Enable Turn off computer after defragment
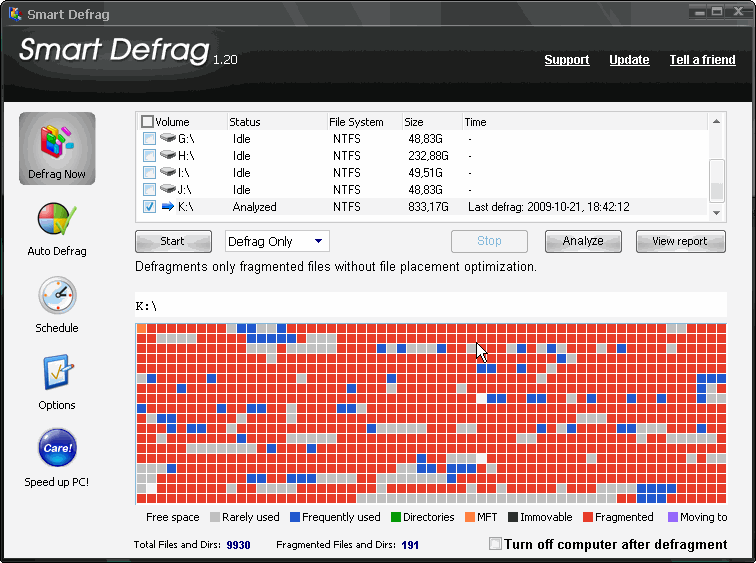This screenshot has width=756, height=563. pos(495,544)
